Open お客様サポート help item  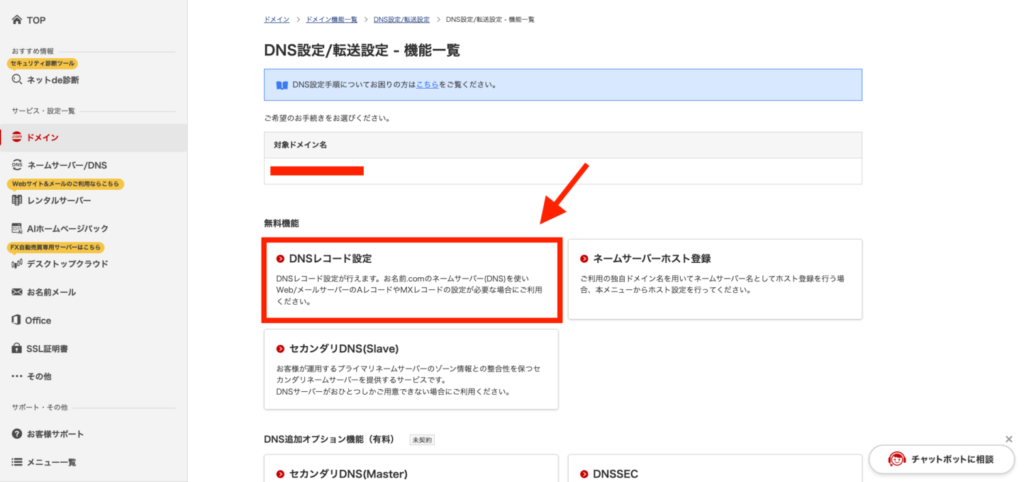pyautogui.click(x=17, y=434)
